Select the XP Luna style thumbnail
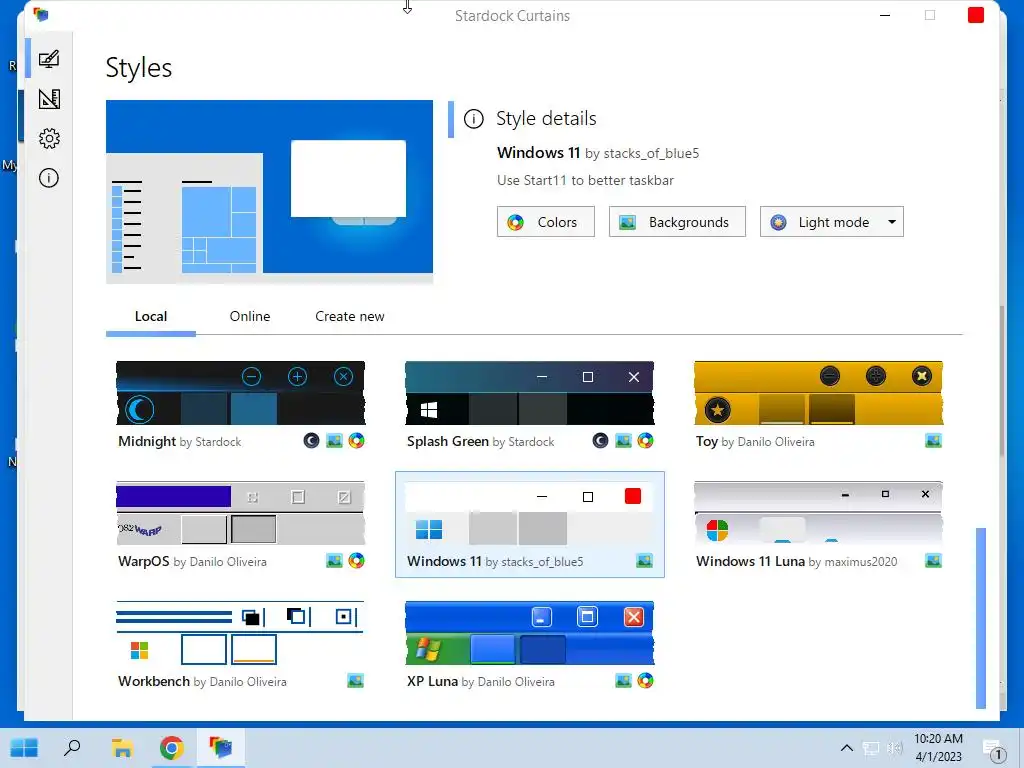This screenshot has width=1024, height=768. coord(529,633)
